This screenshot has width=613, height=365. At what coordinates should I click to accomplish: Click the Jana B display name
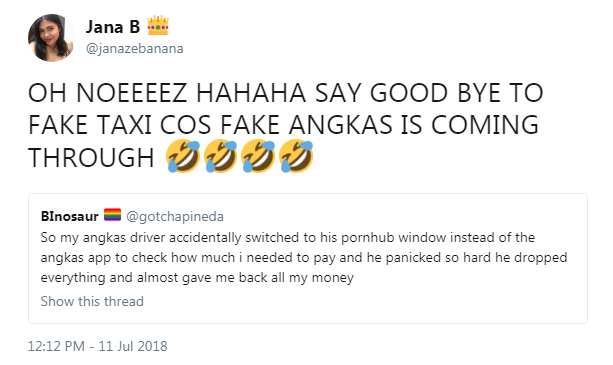point(113,27)
